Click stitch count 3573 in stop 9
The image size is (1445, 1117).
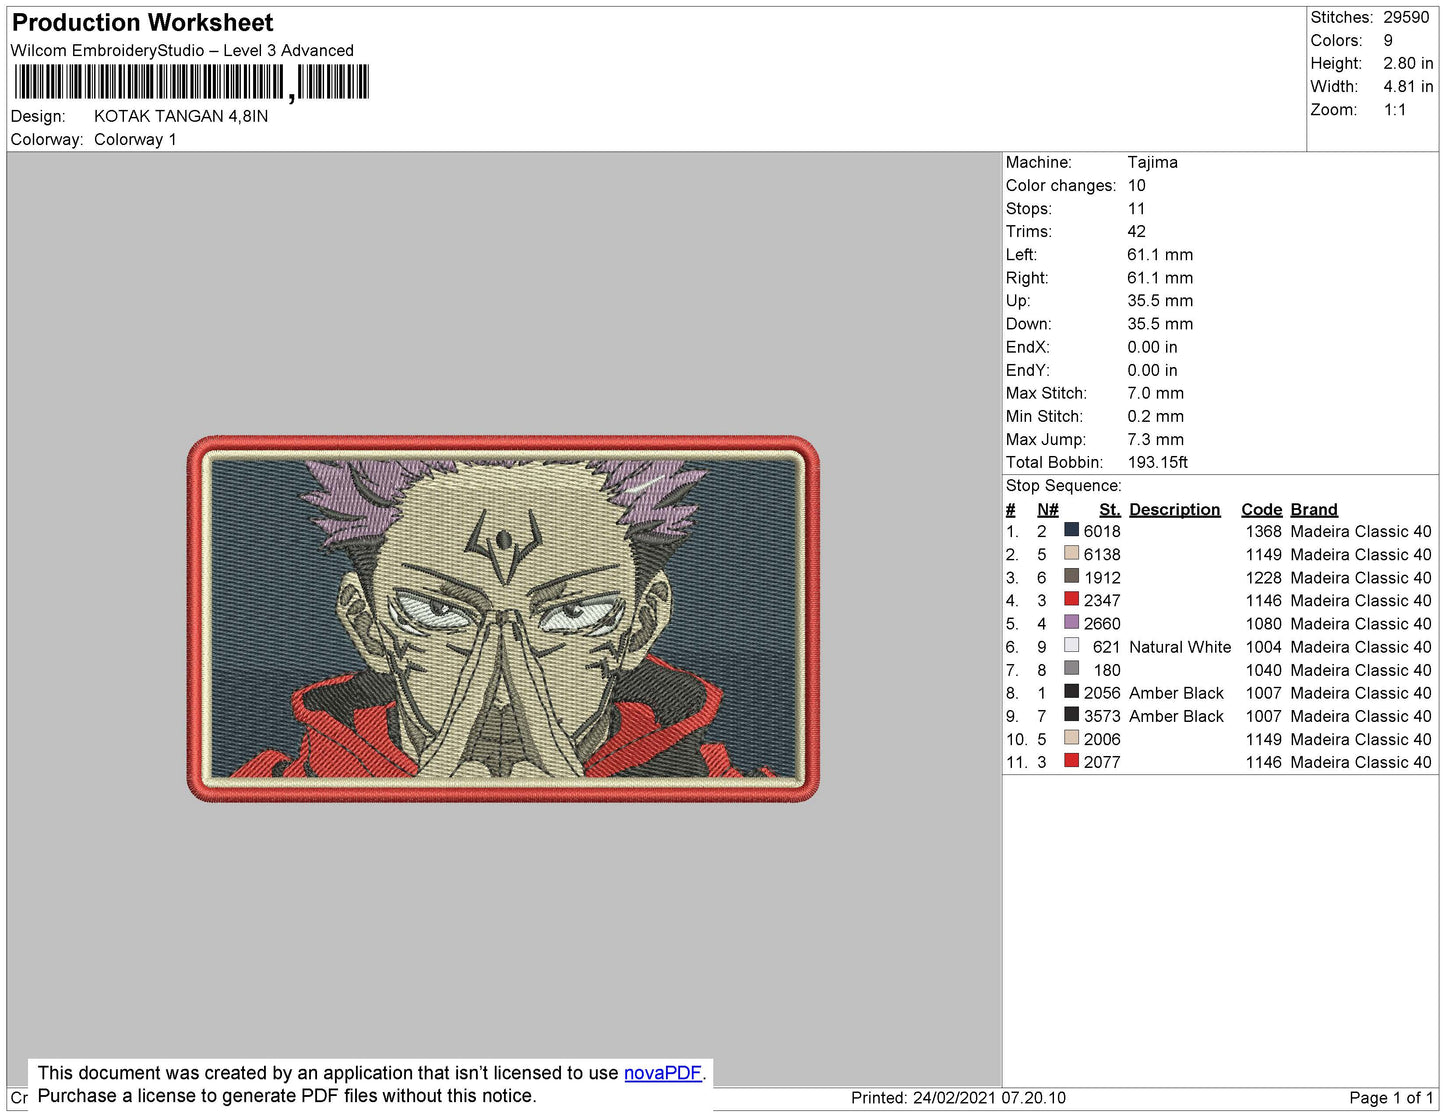(1102, 716)
